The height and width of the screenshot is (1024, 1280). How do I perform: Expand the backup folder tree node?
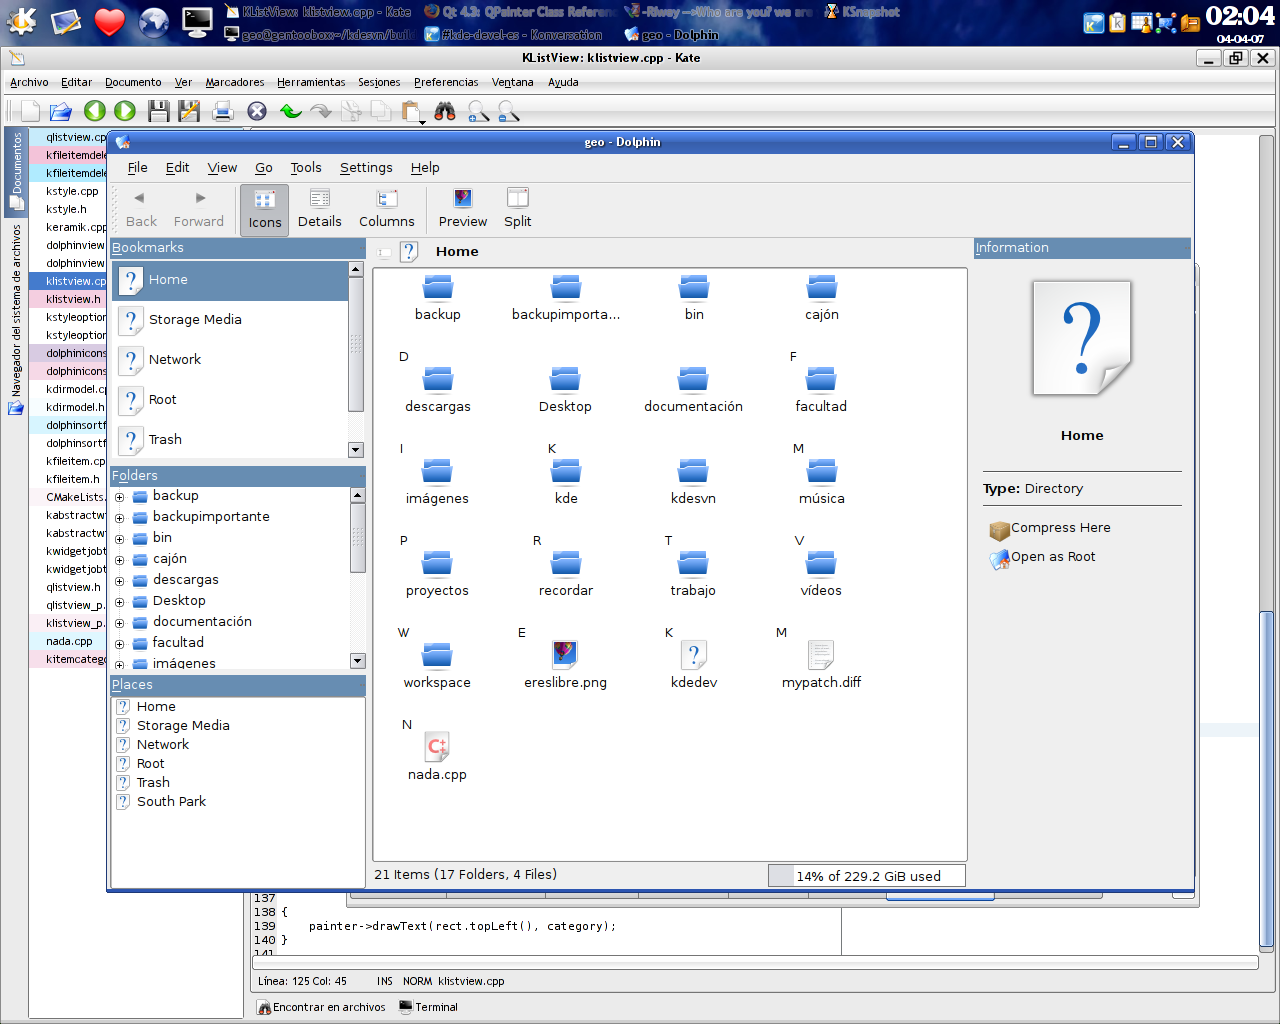120,497
